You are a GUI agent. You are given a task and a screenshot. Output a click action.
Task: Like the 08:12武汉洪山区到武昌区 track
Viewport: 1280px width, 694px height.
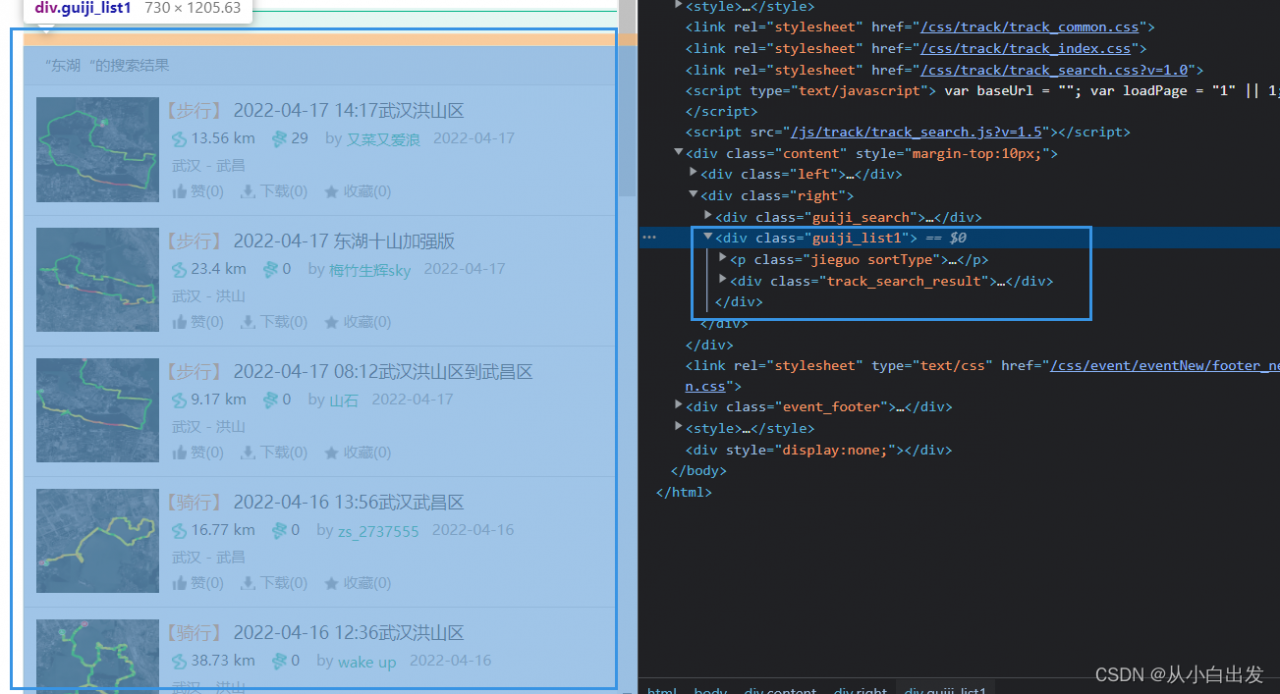coord(180,453)
